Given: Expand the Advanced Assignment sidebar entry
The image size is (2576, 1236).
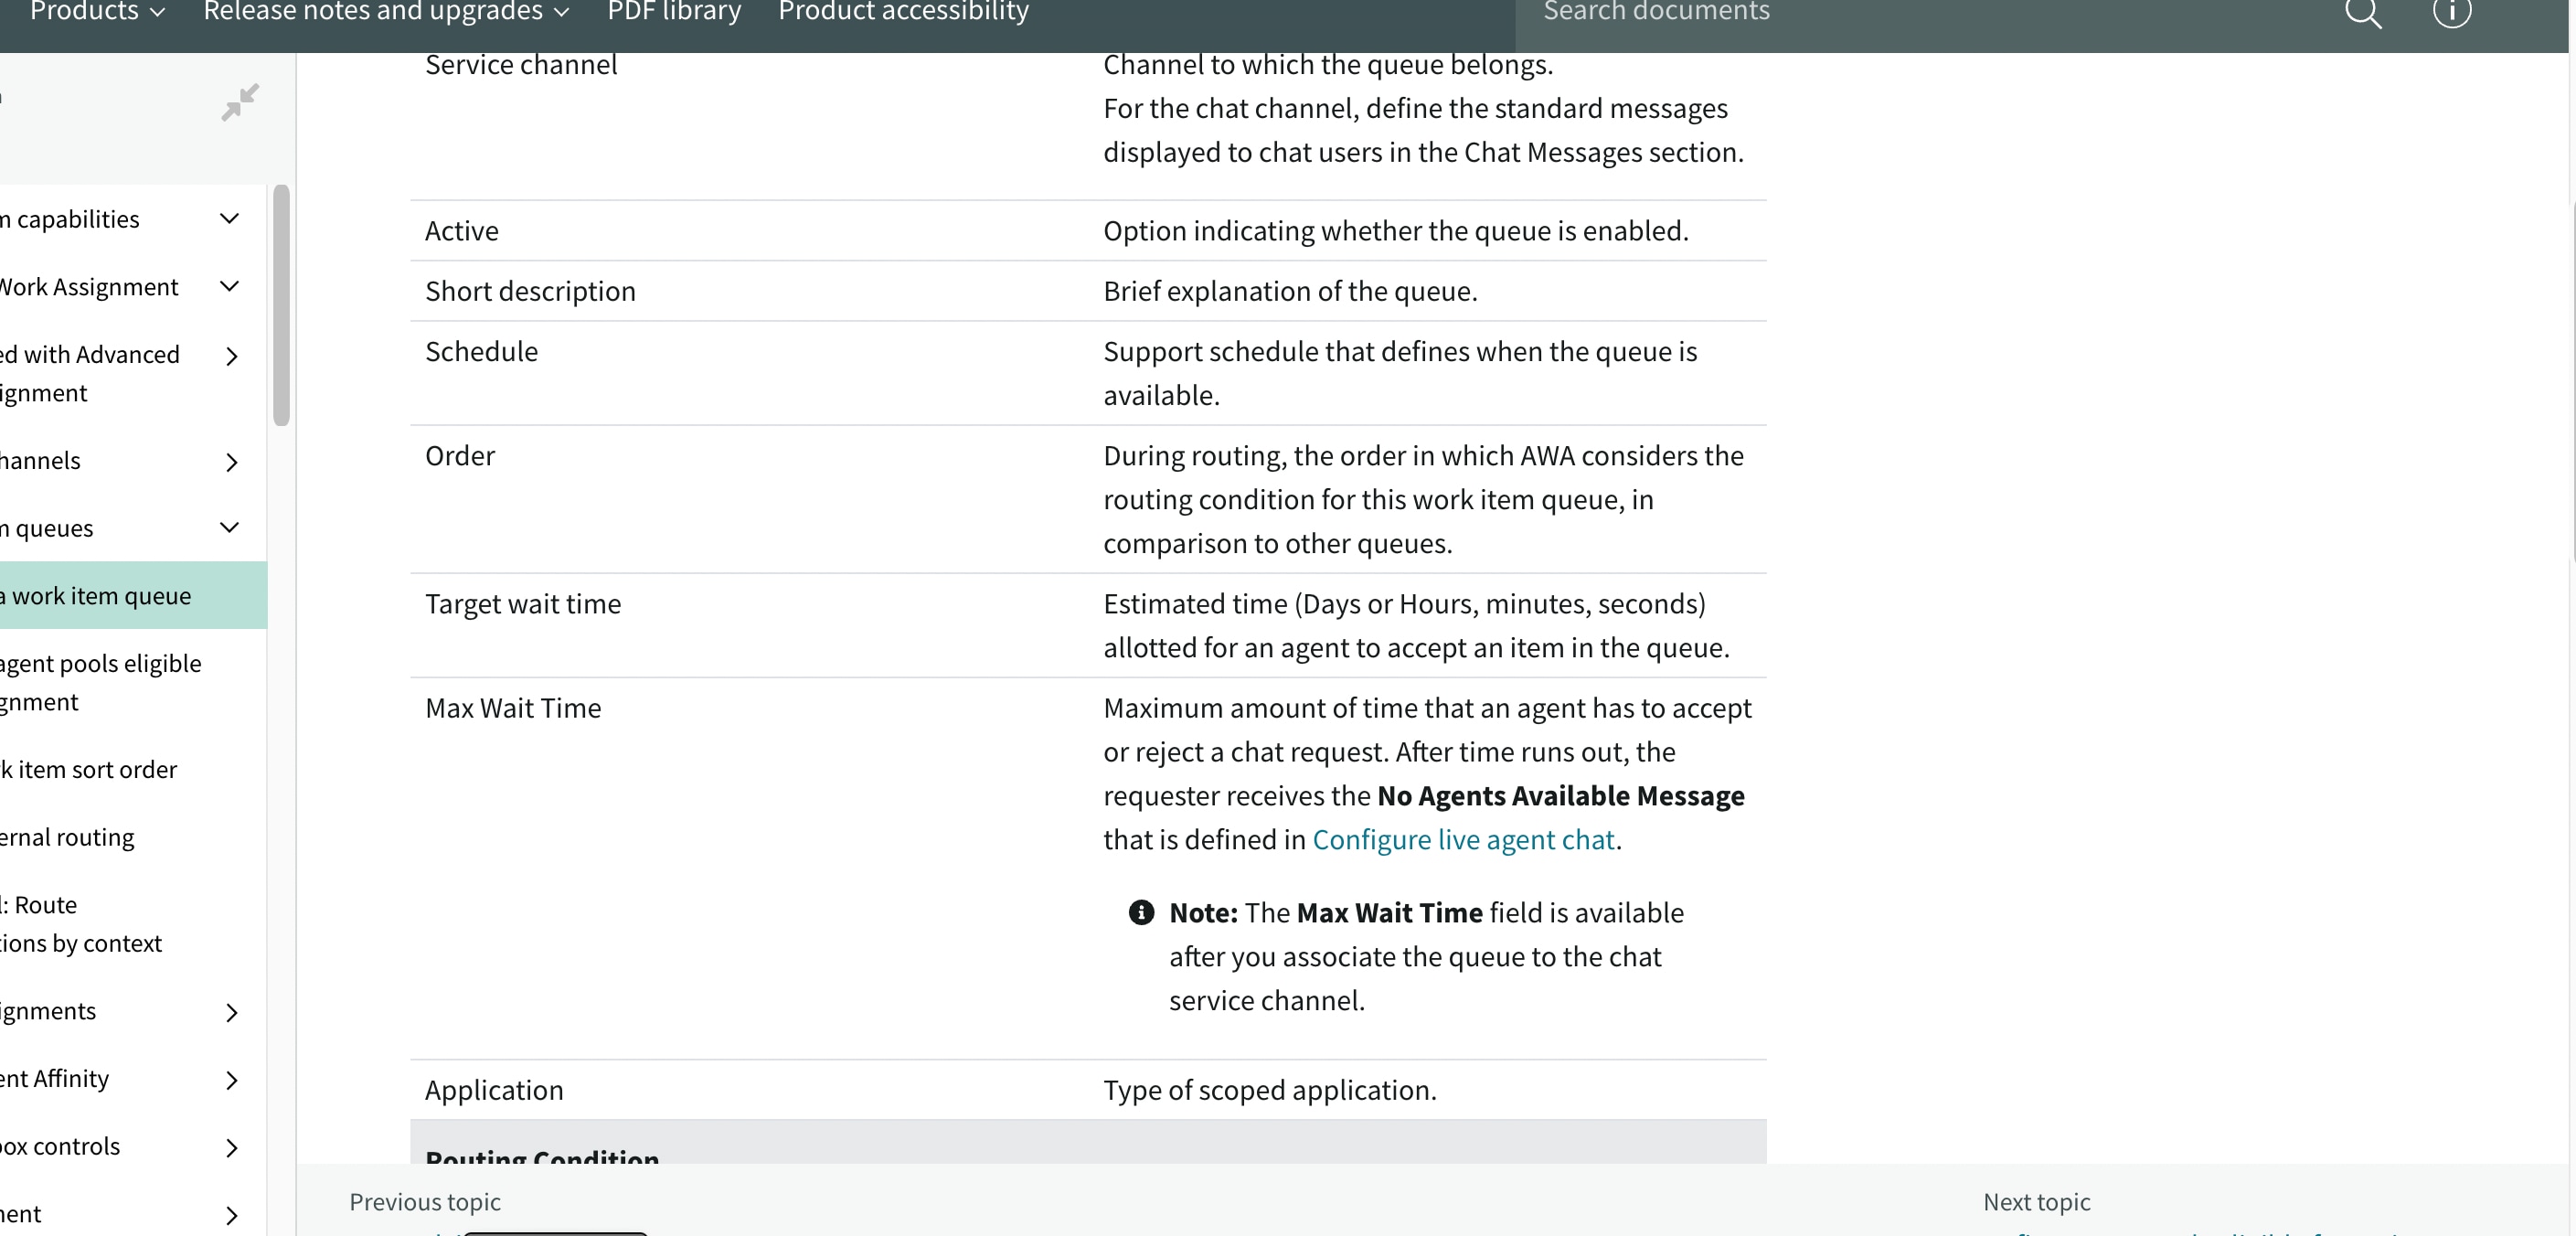Looking at the screenshot, I should pos(231,357).
